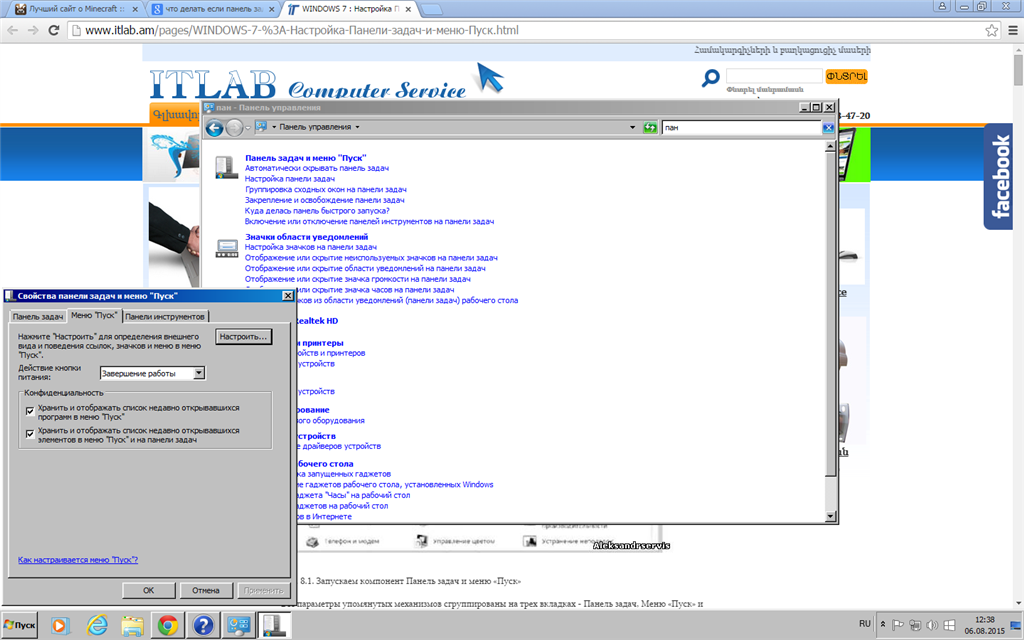
Task: Click the ITLAB site search input box
Action: click(x=774, y=76)
